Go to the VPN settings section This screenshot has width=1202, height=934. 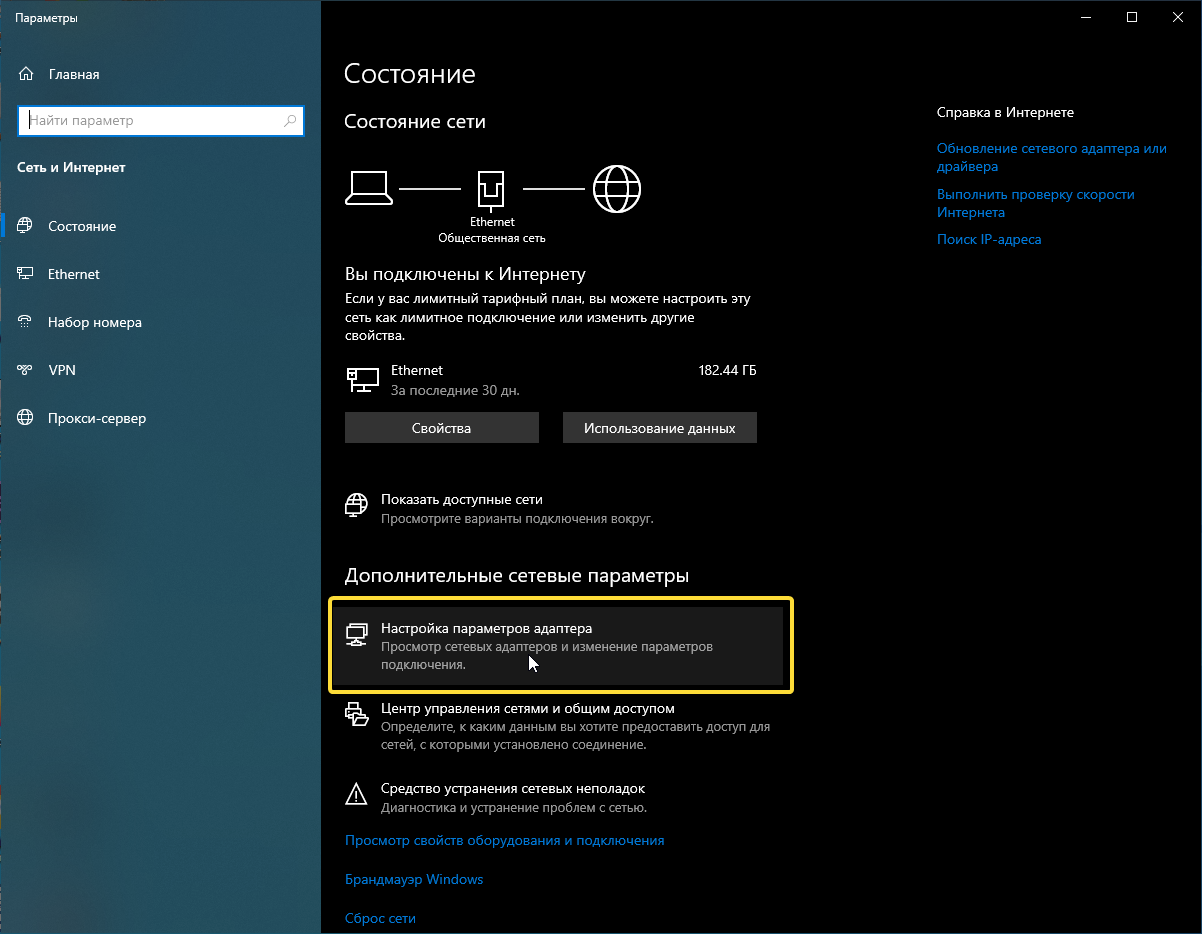(x=160, y=370)
